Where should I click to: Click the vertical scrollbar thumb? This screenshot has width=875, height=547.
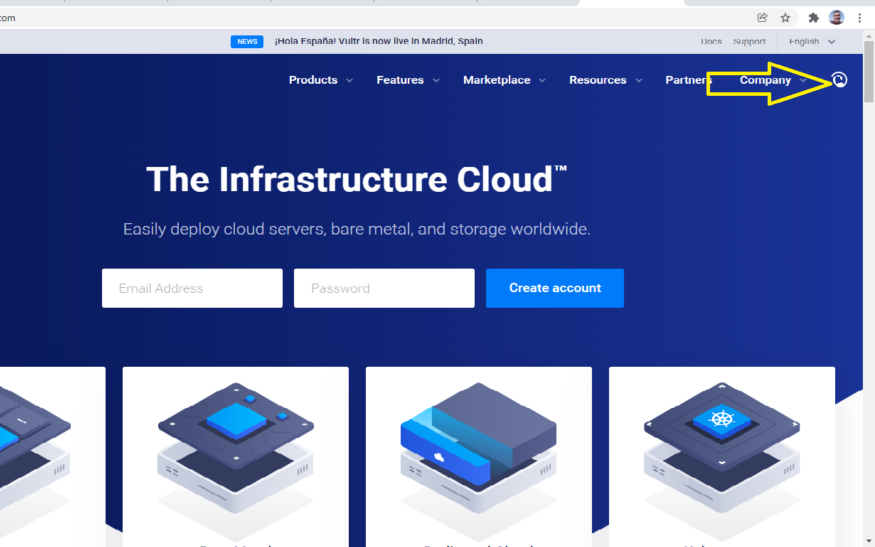[x=869, y=71]
